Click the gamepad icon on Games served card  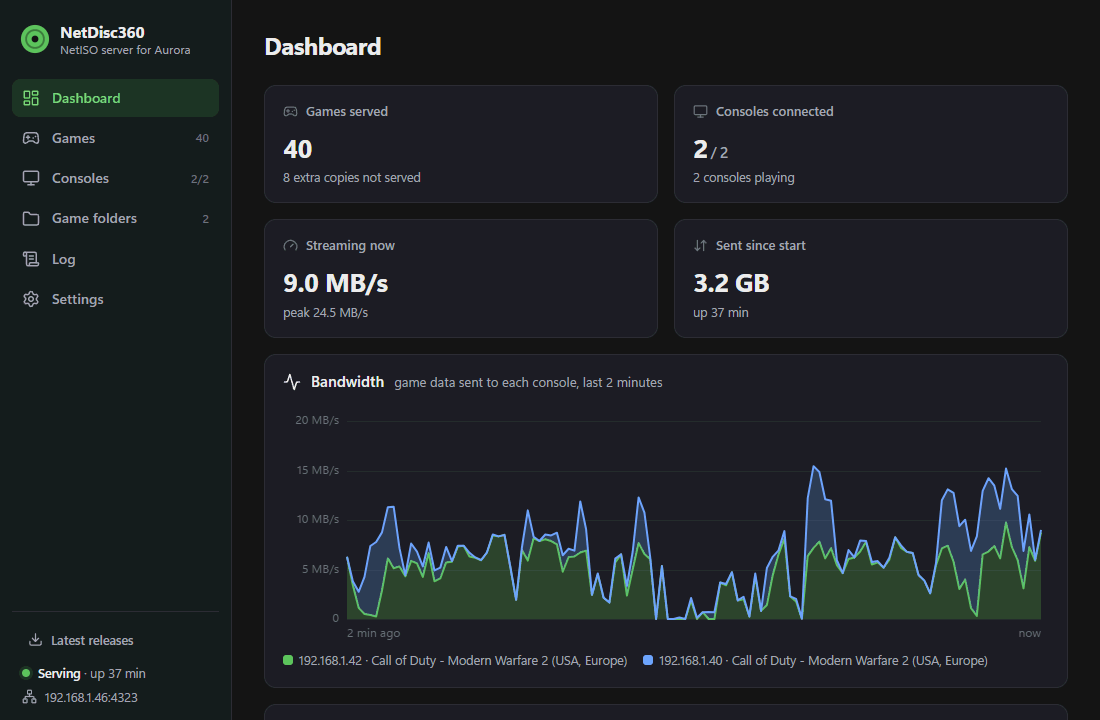click(290, 112)
